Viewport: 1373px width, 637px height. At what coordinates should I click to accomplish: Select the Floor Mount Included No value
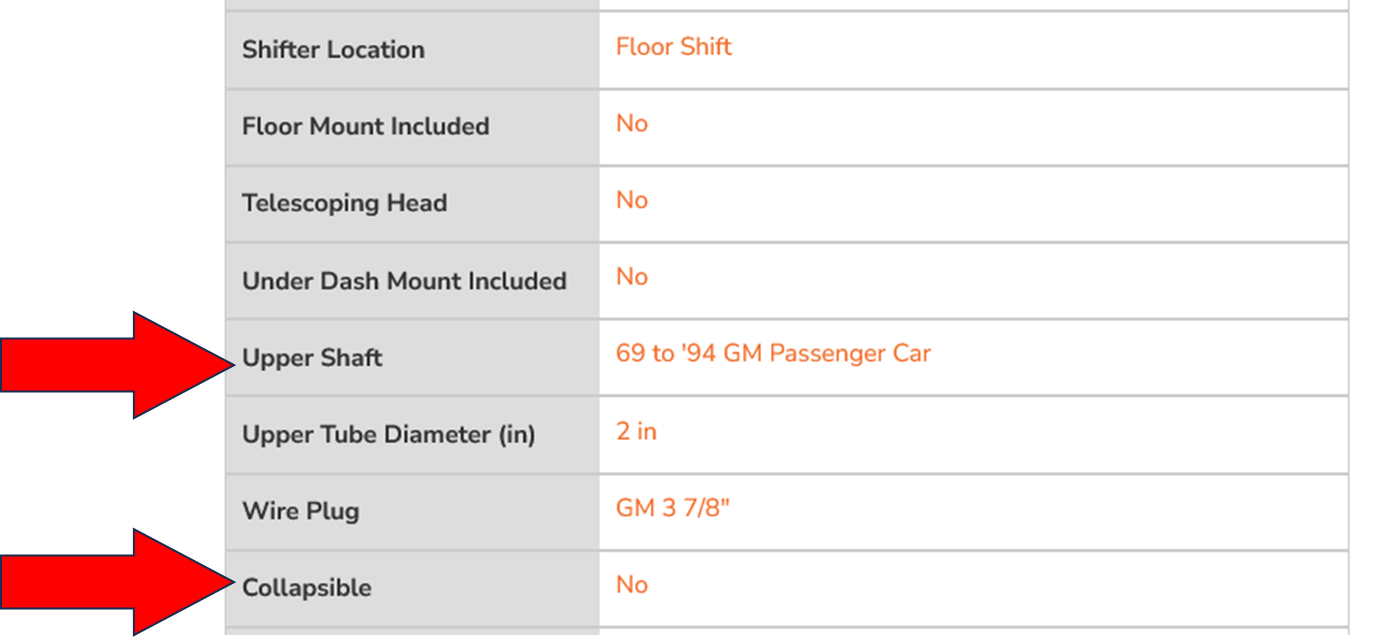(x=632, y=124)
